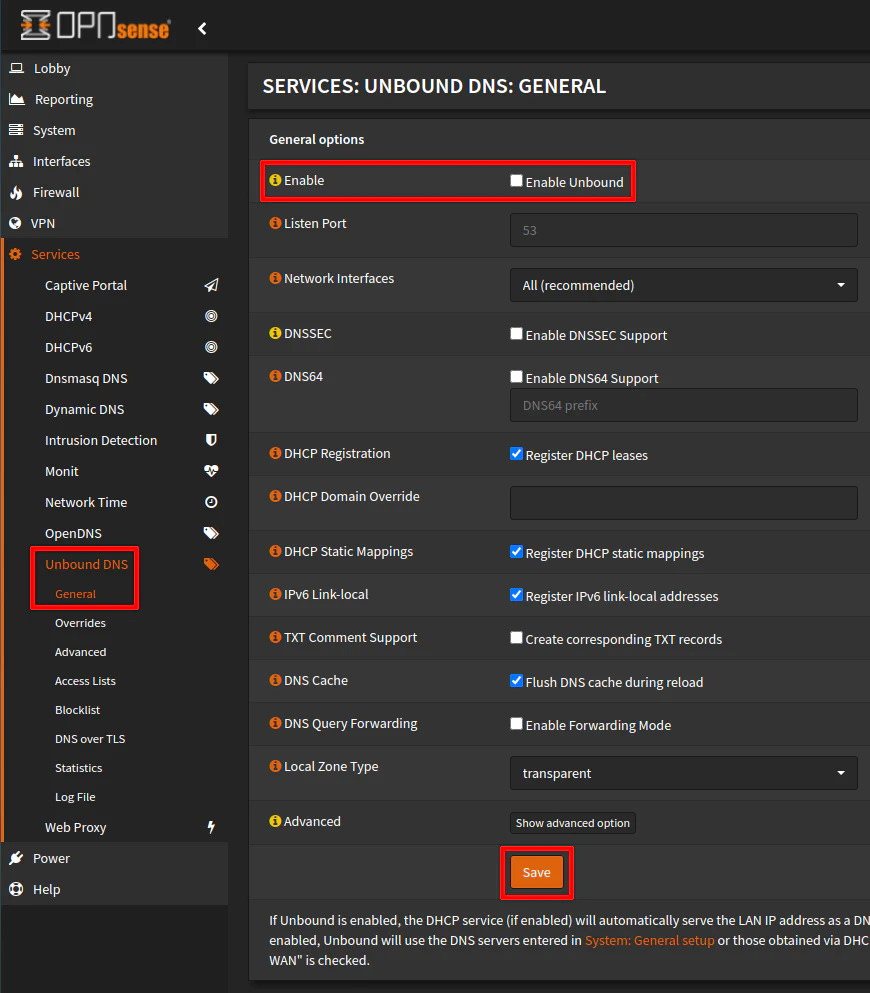Click the Listen Port input field
The height and width of the screenshot is (993, 870).
click(684, 230)
